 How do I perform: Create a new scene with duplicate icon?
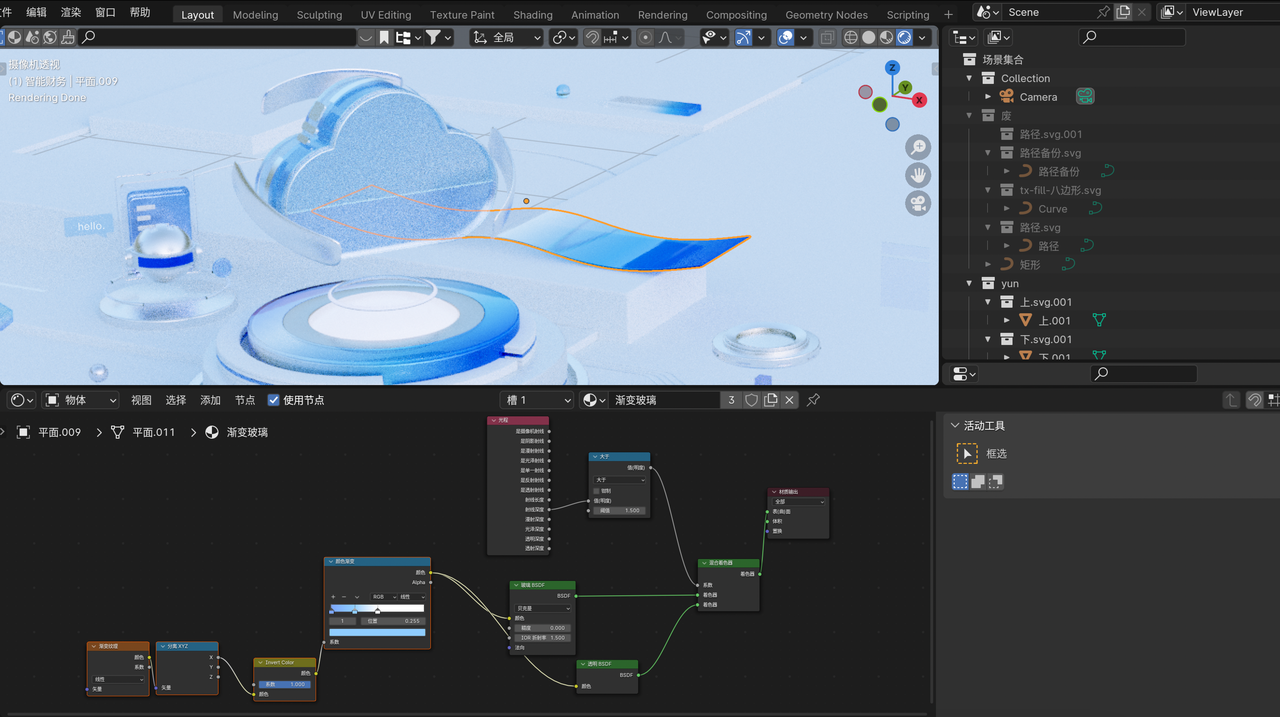click(1123, 12)
